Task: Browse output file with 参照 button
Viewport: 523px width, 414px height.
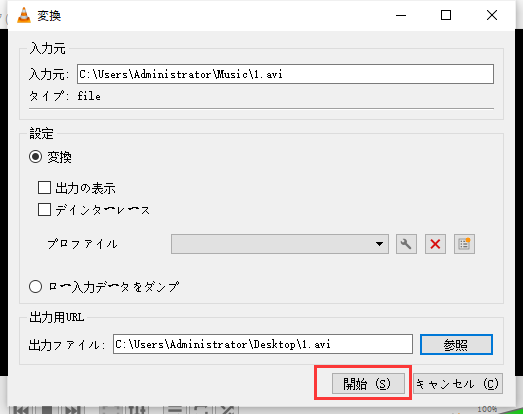Action: click(456, 344)
